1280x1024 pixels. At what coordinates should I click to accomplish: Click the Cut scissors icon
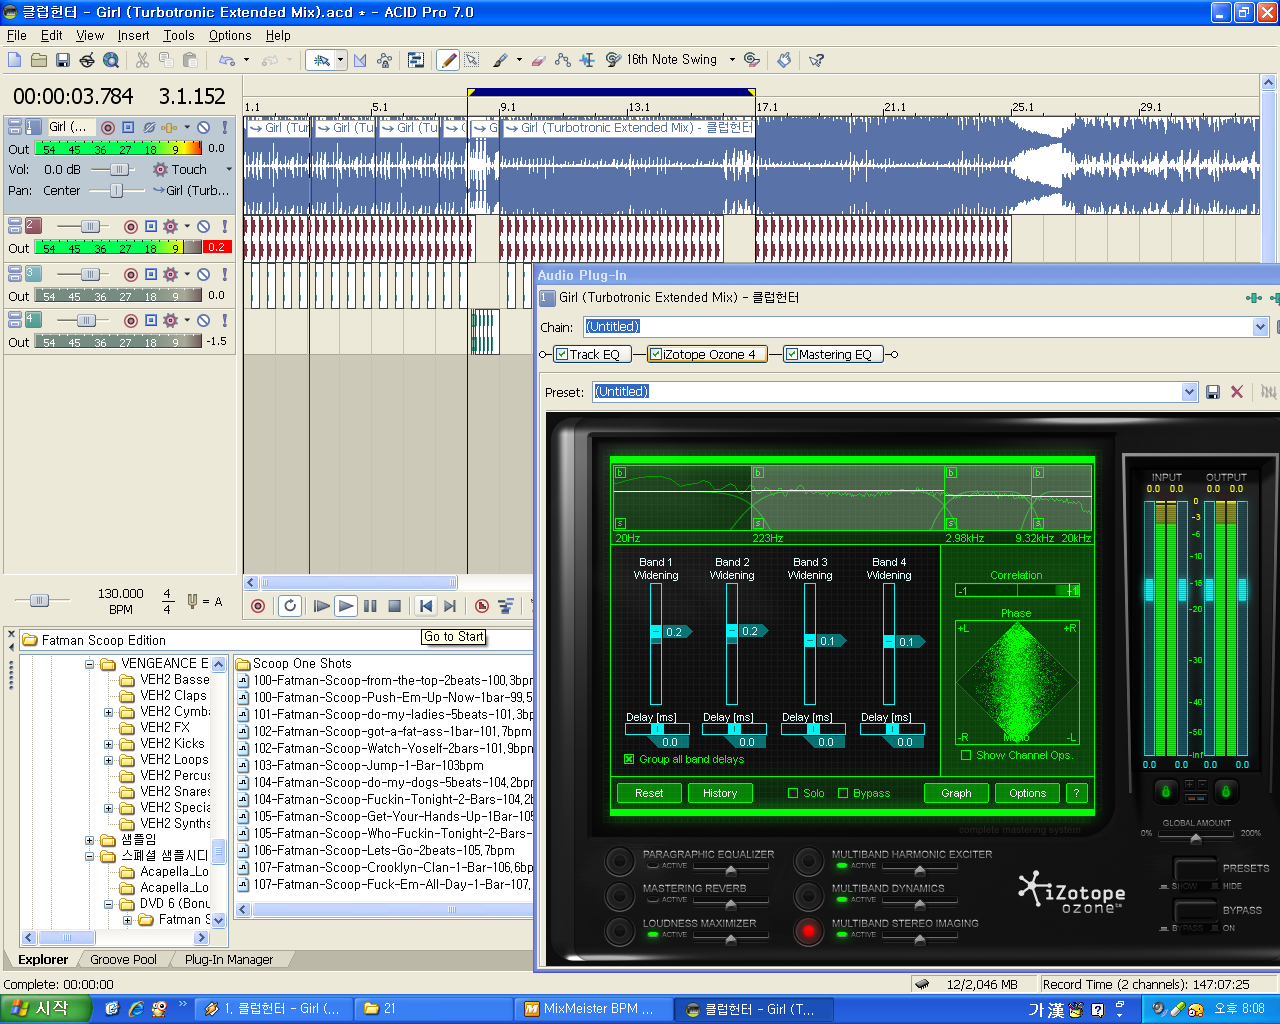click(x=142, y=60)
